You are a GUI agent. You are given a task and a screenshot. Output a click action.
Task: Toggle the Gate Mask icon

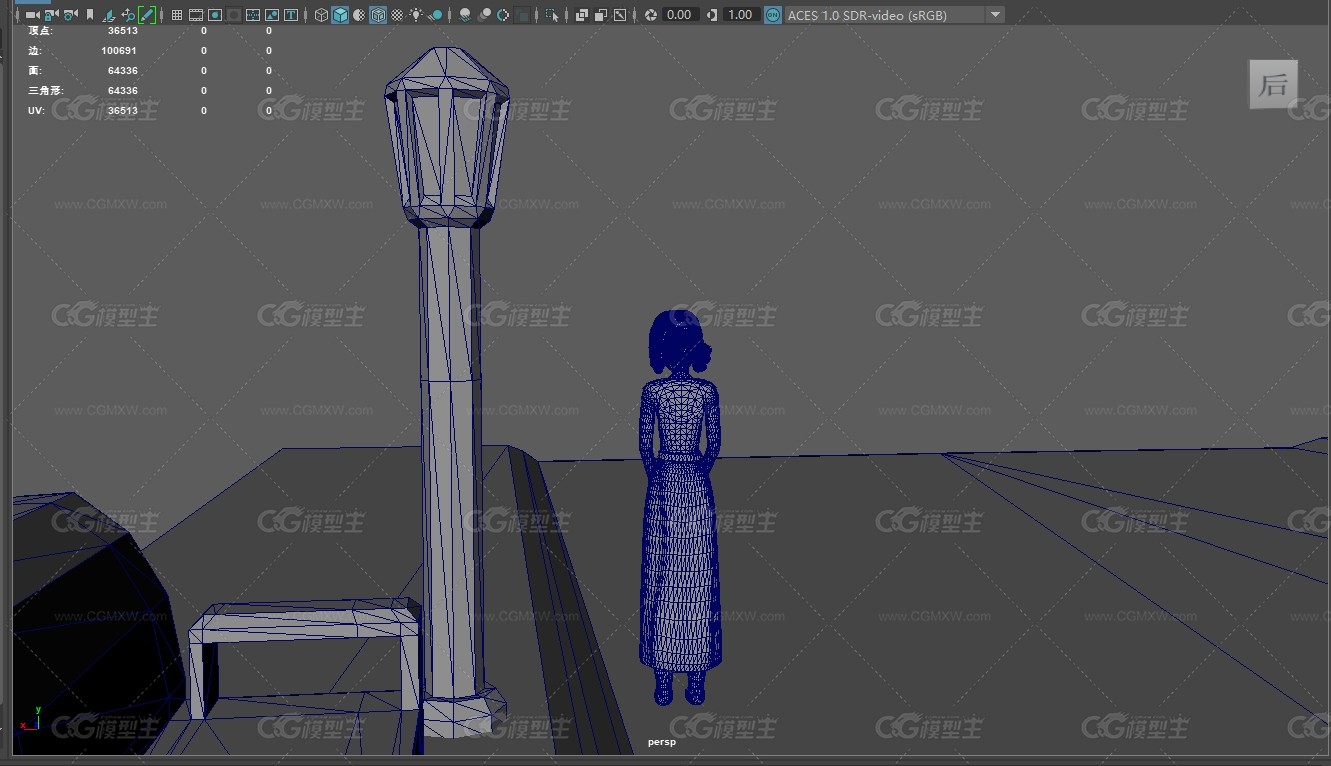[234, 15]
